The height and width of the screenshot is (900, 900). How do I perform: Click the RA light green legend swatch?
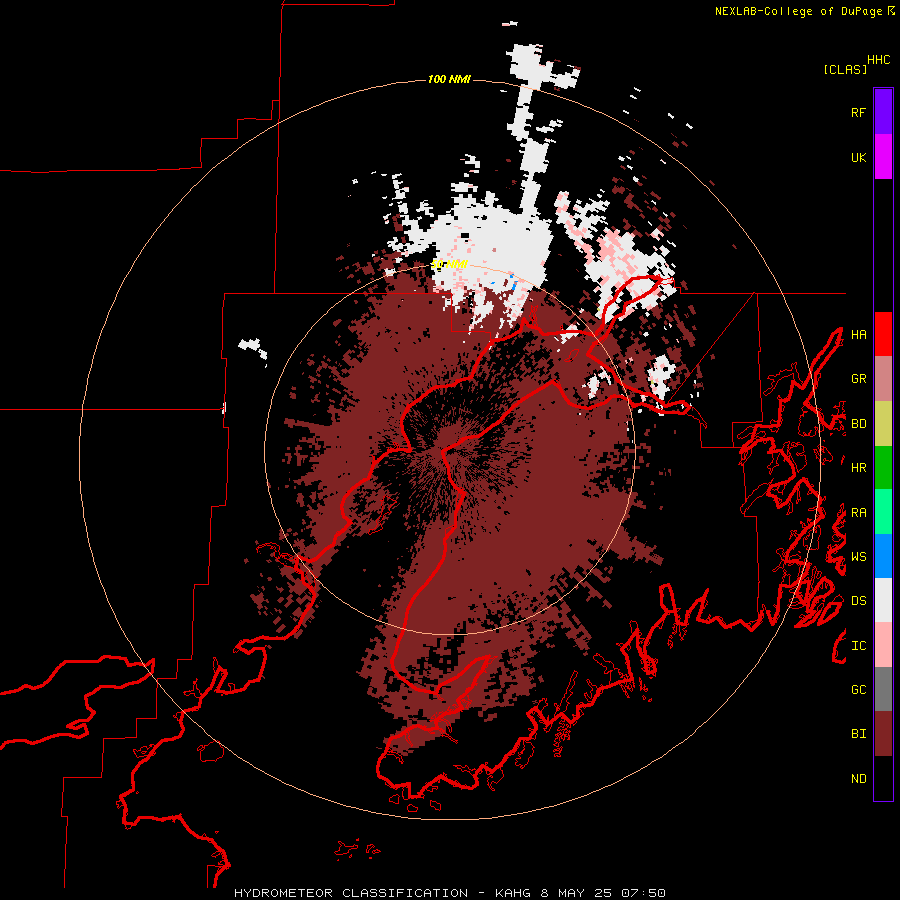(x=883, y=512)
